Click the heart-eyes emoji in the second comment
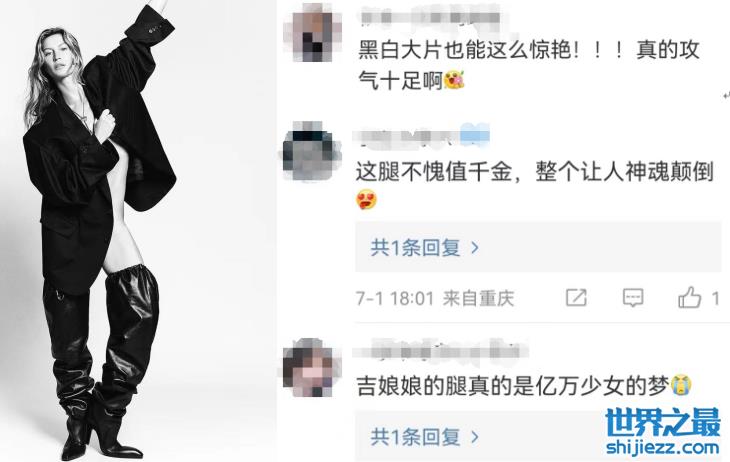The height and width of the screenshot is (462, 730). 366,200
